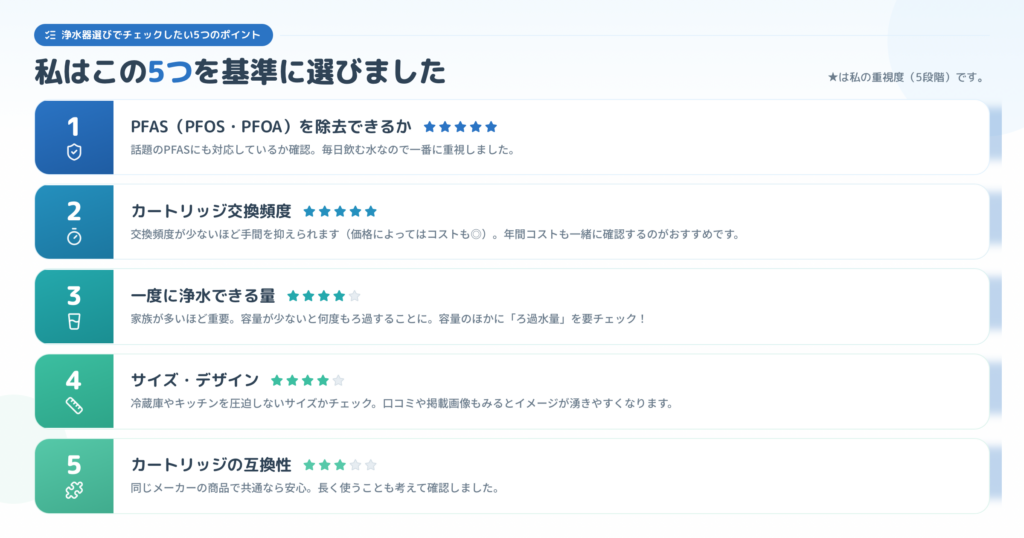1024x538 pixels.
Task: Open the PFAS（PFOS・PFOA）を除去できるか heading
Action: point(271,126)
